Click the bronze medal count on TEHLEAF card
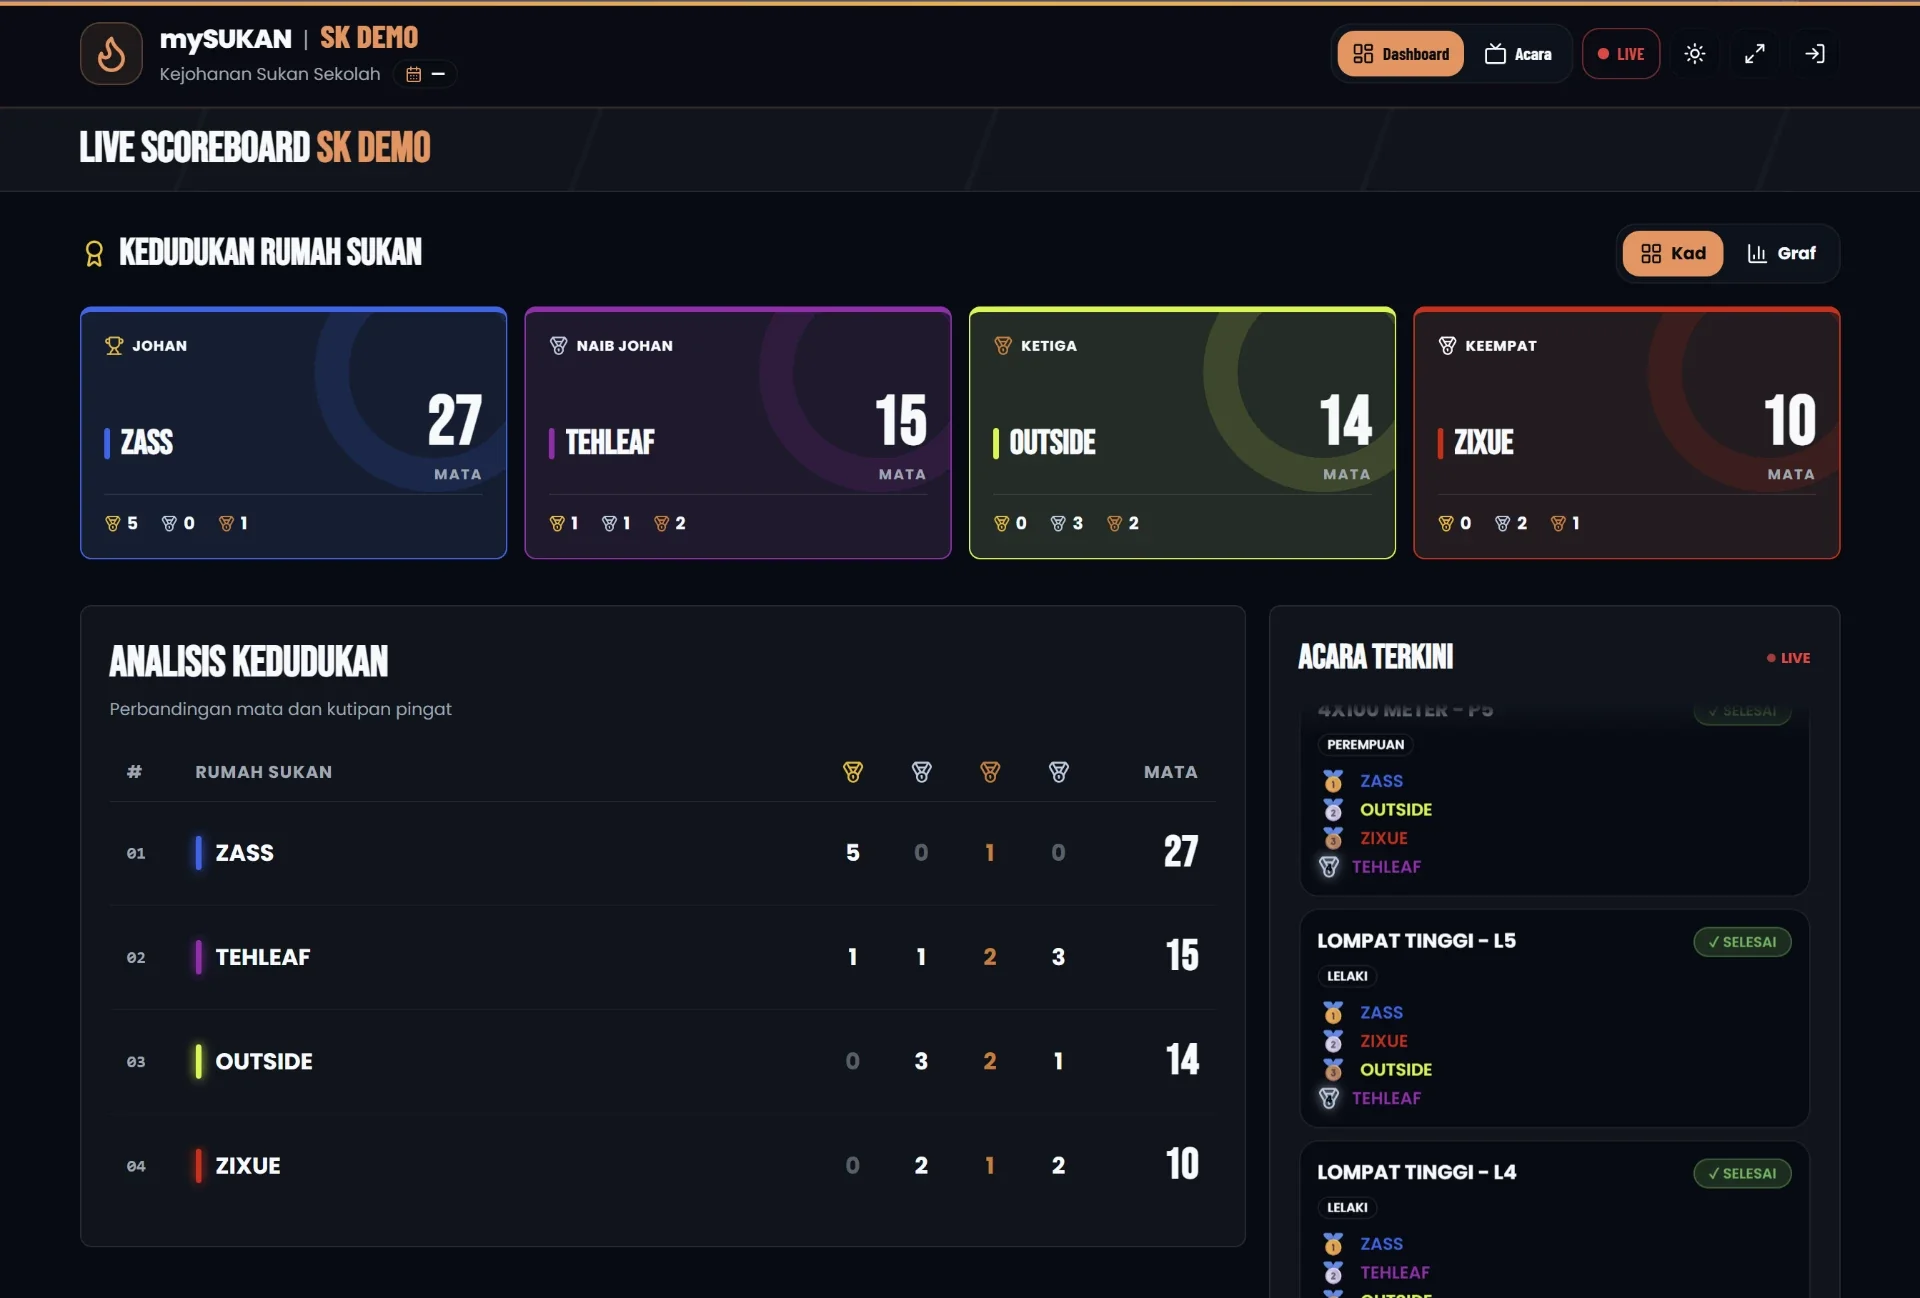 tap(669, 523)
